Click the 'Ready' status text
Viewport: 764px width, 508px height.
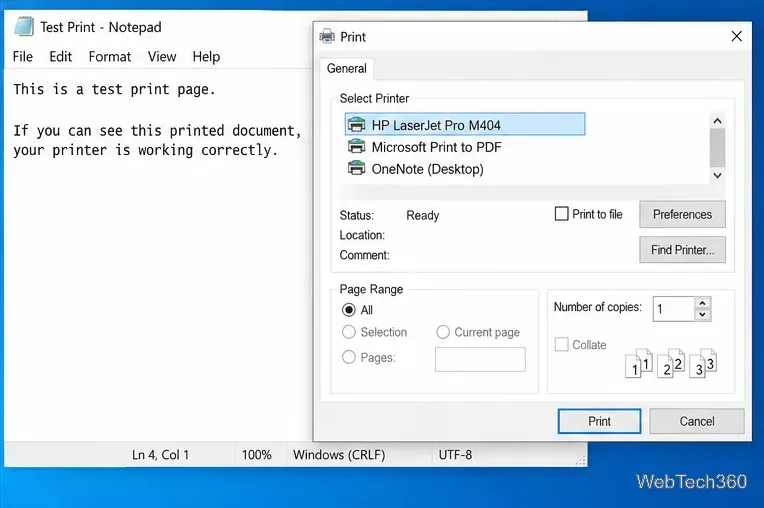(x=422, y=215)
